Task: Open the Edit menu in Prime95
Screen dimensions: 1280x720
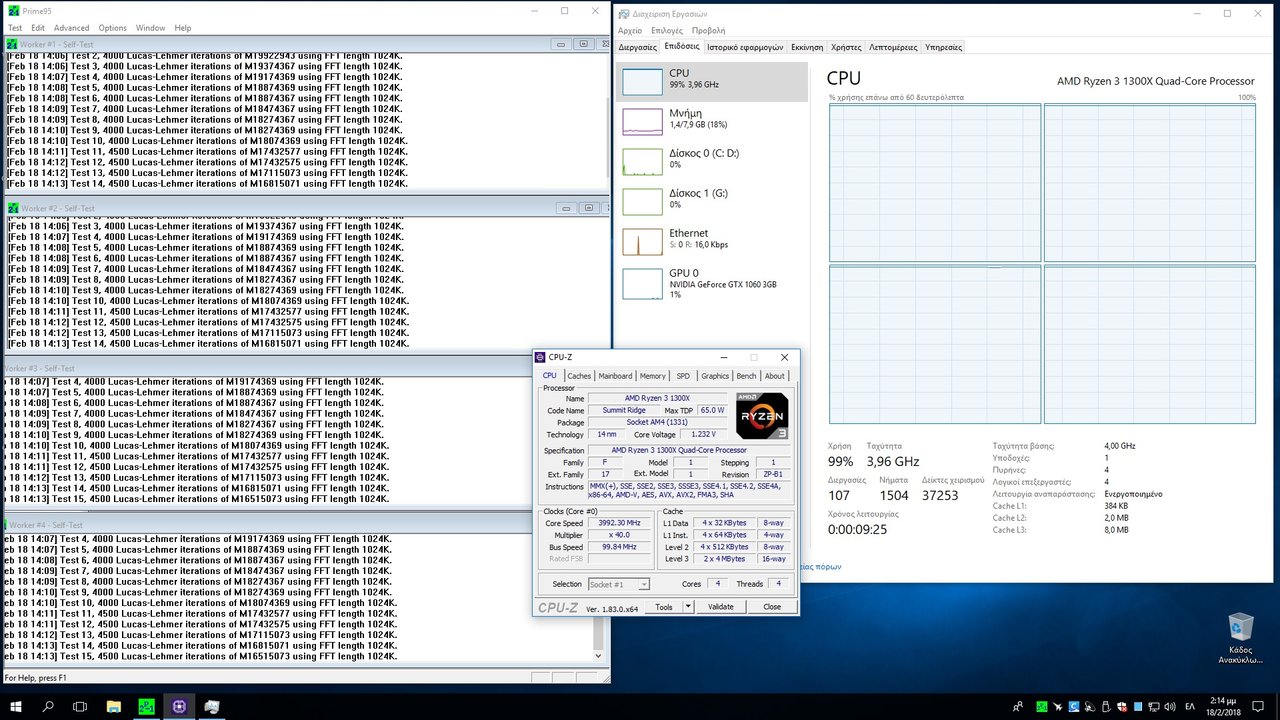Action: coord(38,28)
